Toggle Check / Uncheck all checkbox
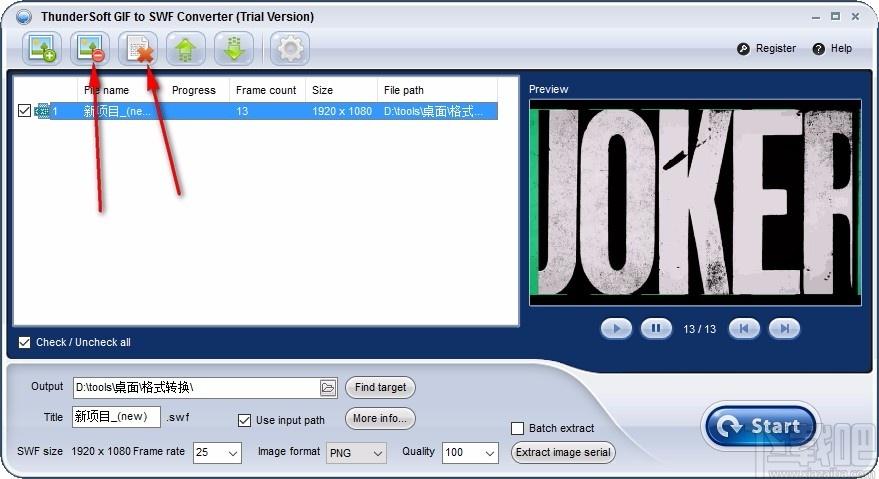879x479 pixels. pyautogui.click(x=24, y=342)
